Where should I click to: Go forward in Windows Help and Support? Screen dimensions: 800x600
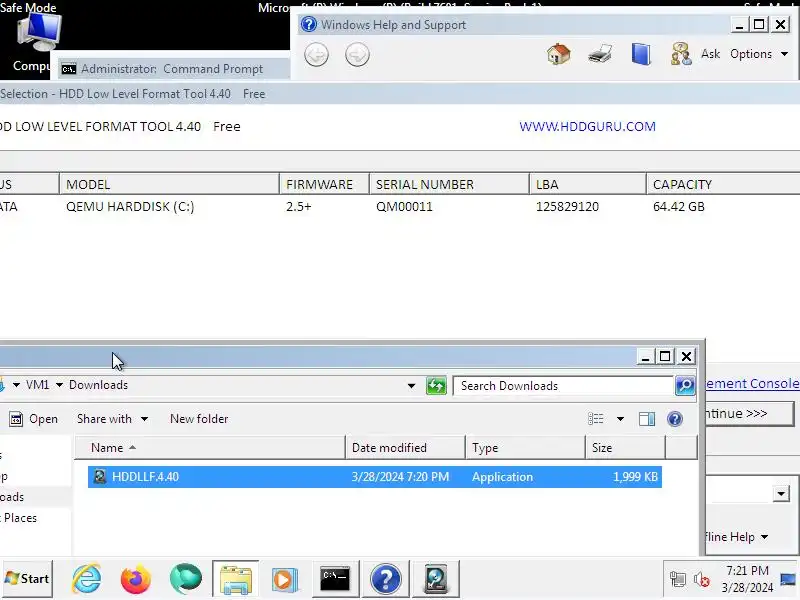pos(357,55)
